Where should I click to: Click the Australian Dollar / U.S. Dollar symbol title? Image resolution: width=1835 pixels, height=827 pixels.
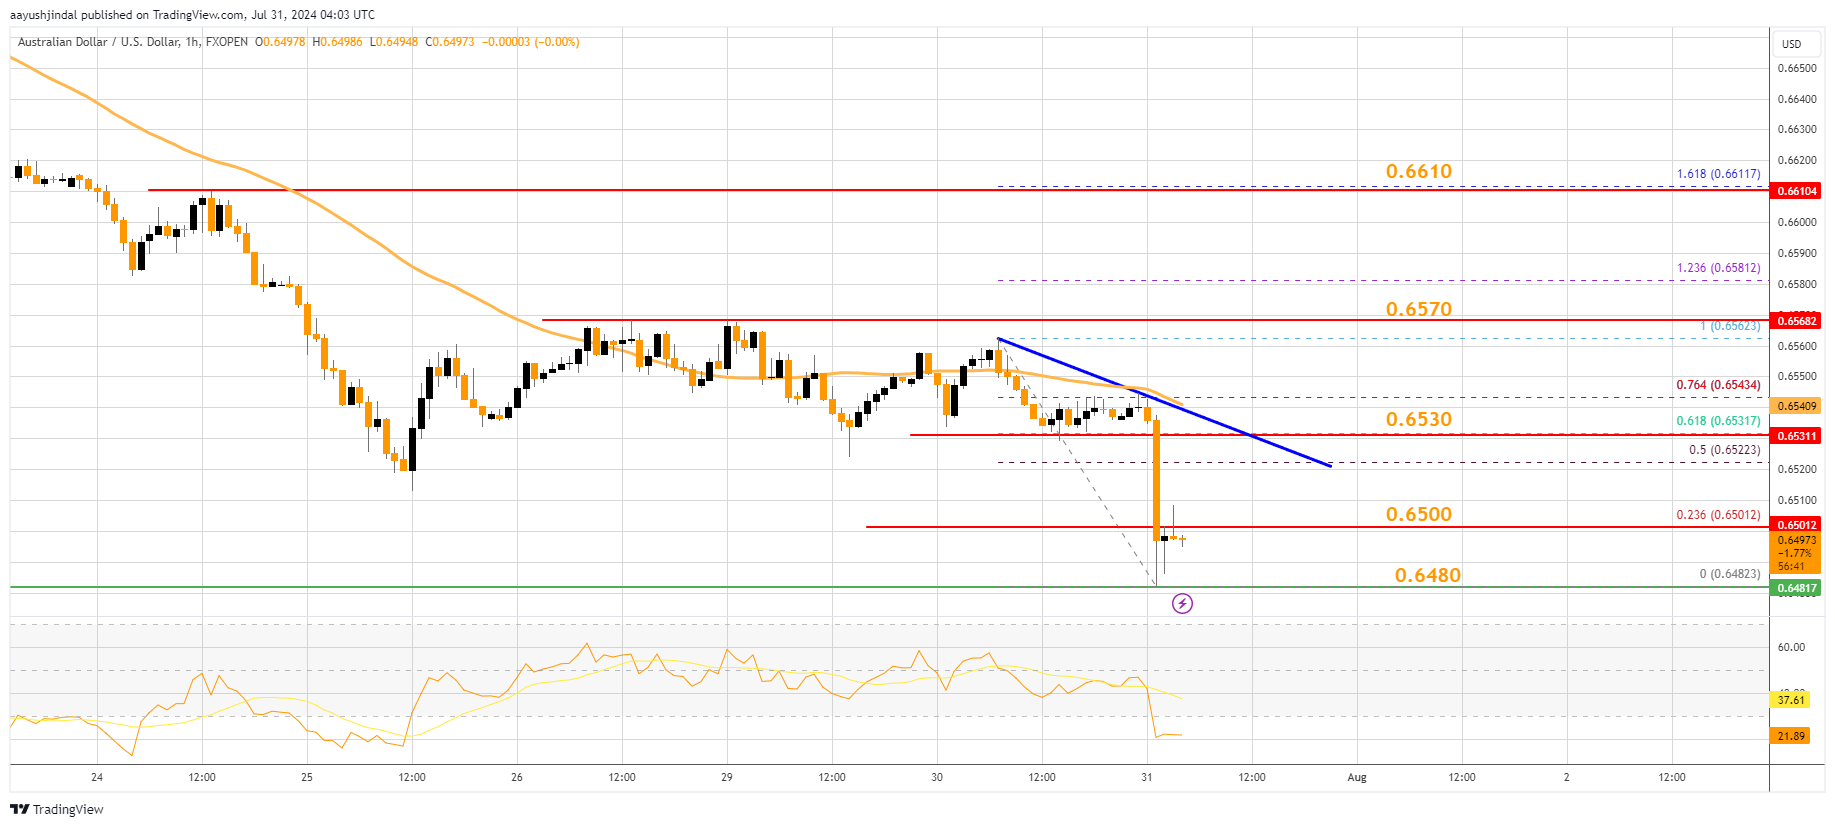tap(99, 42)
